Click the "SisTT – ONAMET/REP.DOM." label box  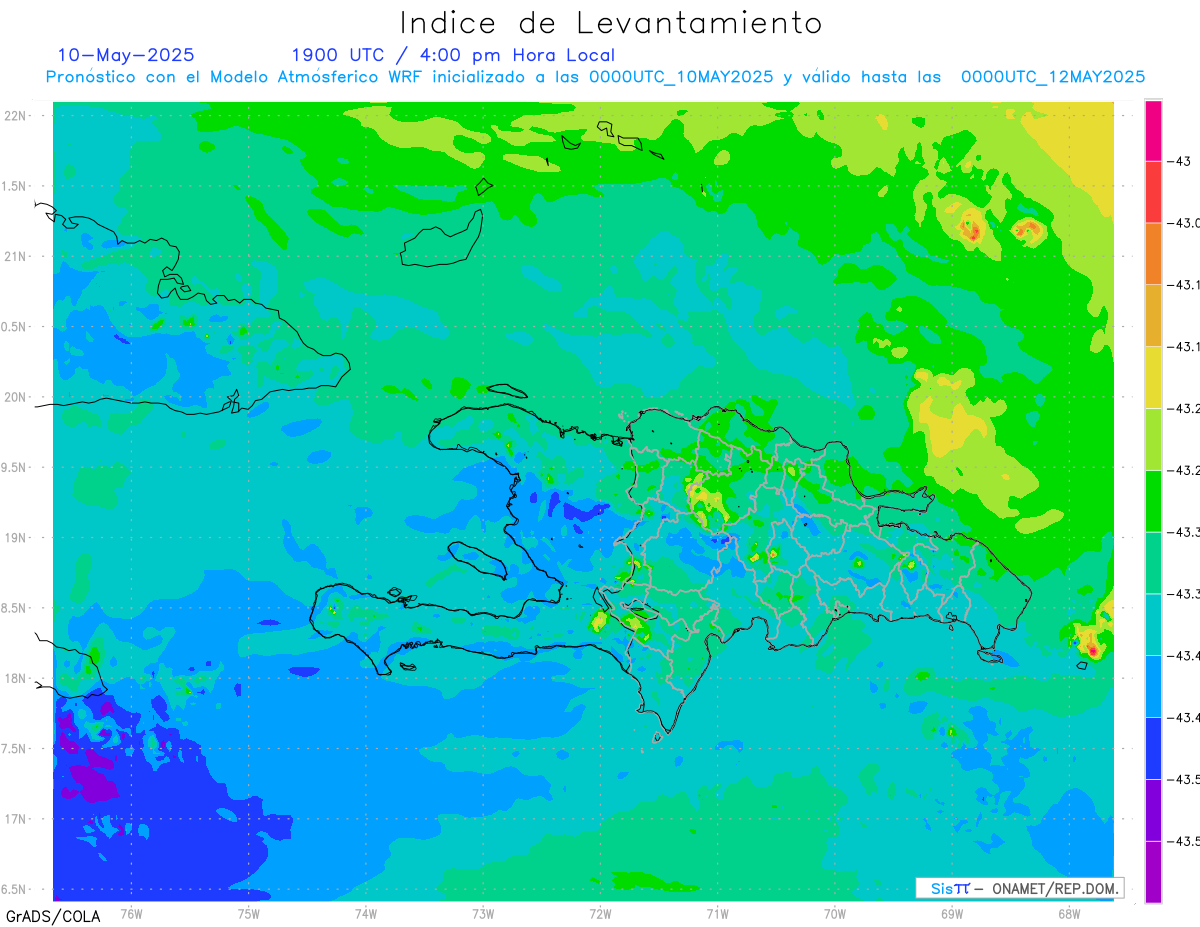pos(1020,888)
